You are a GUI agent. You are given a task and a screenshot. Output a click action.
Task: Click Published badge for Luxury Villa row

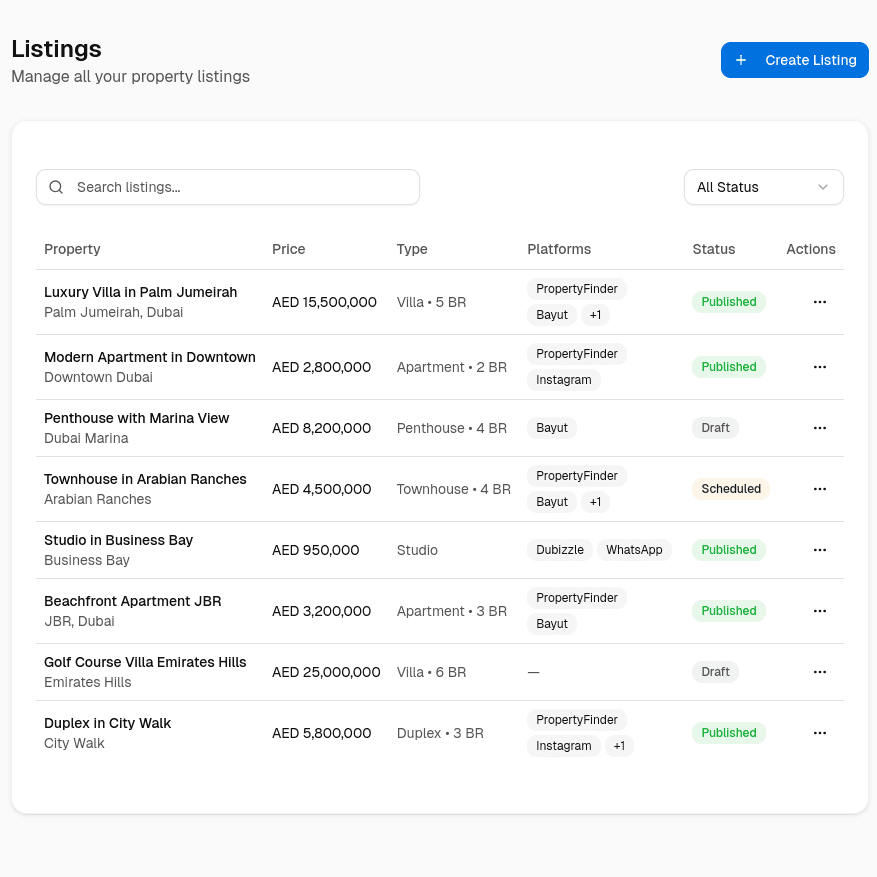729,302
